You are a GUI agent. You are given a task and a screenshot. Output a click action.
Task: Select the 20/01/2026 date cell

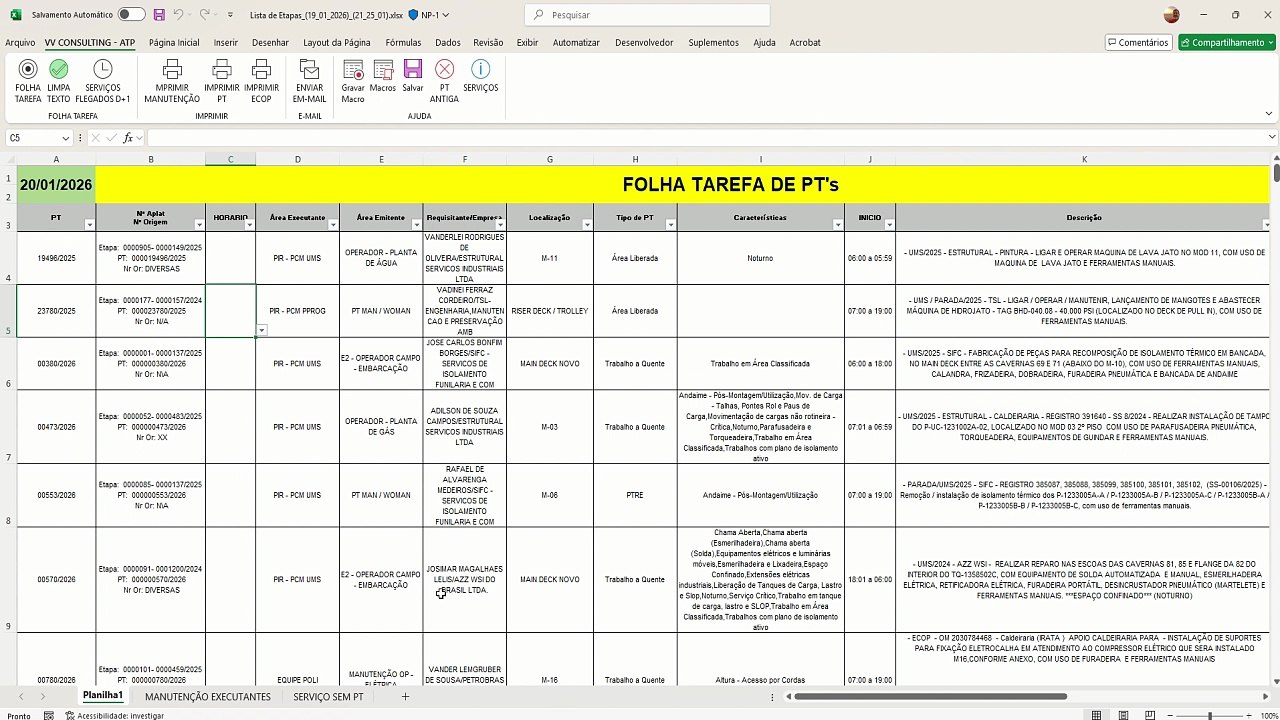[x=56, y=185]
